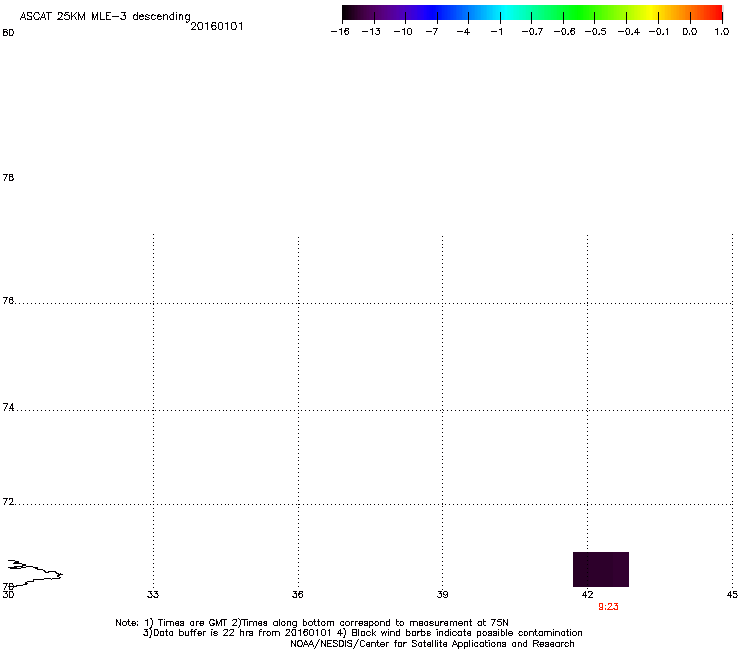
Task: Click the color scale value -4
Action: coord(463,32)
